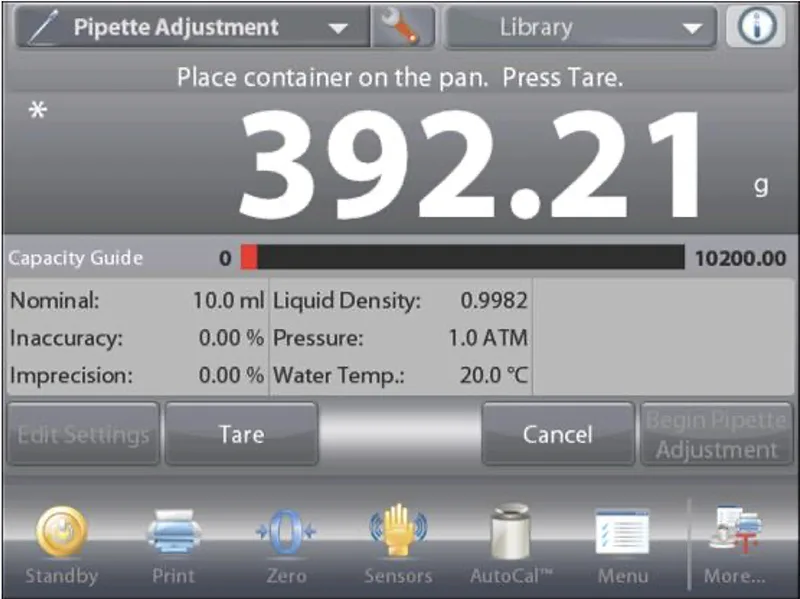Click the Edit Settings button
Screen dimensions: 800x599
click(x=83, y=435)
